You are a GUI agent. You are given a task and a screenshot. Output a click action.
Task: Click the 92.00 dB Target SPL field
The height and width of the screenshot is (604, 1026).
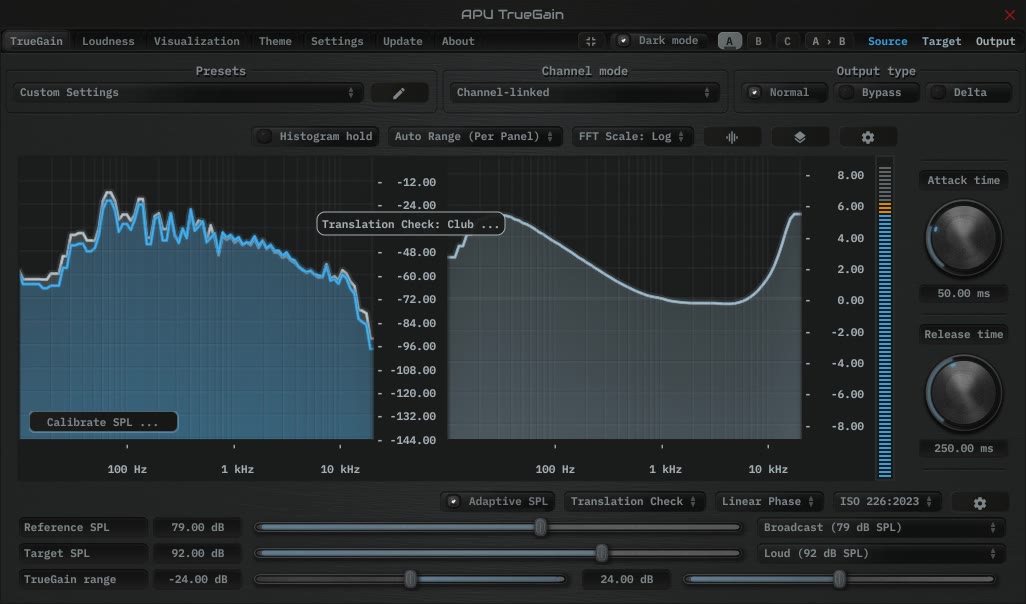pyautogui.click(x=197, y=554)
